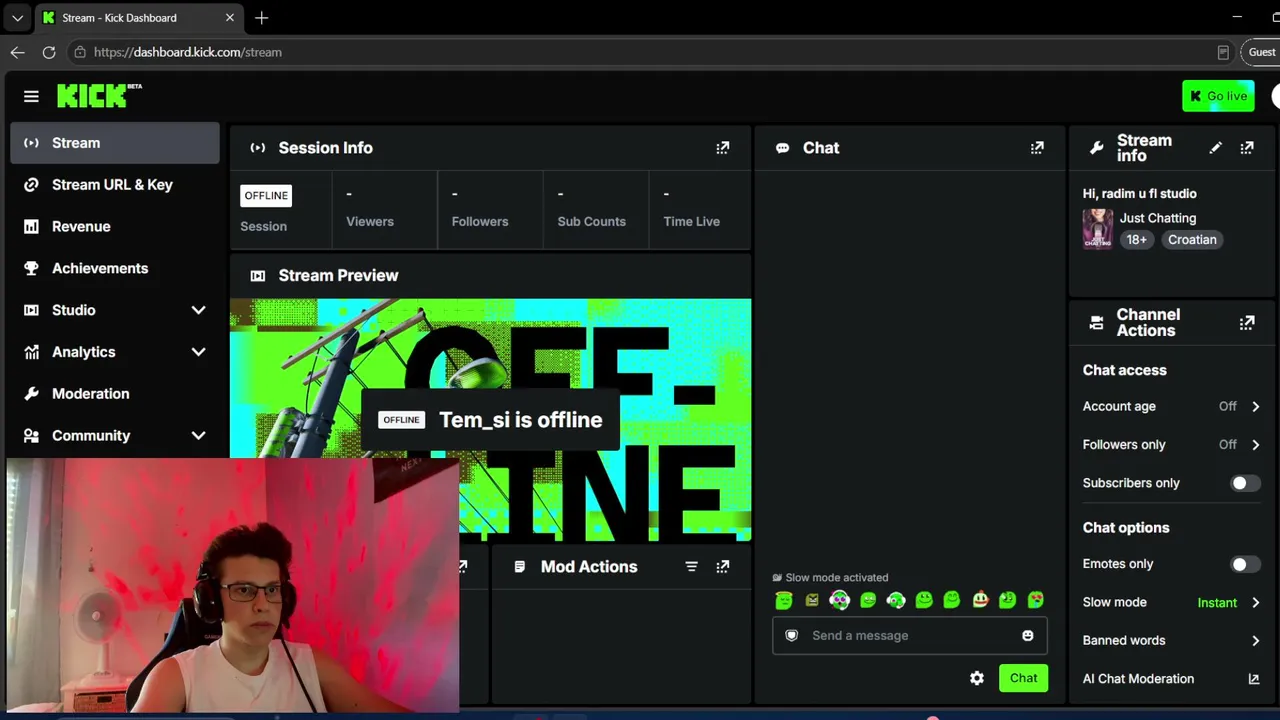This screenshot has height=720, width=1280.
Task: Open AI Chat Moderation link
Action: click(1171, 679)
